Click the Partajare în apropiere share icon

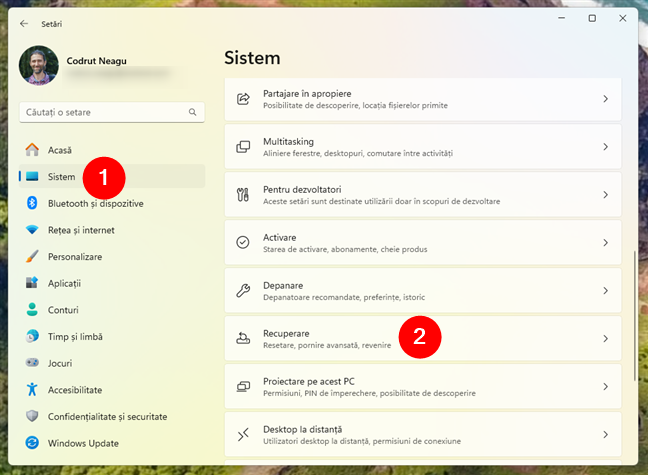coord(243,99)
